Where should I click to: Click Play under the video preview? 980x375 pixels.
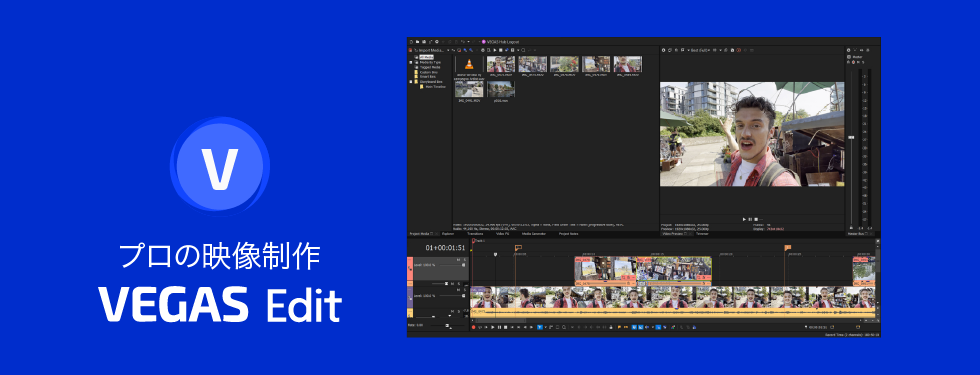(744, 219)
